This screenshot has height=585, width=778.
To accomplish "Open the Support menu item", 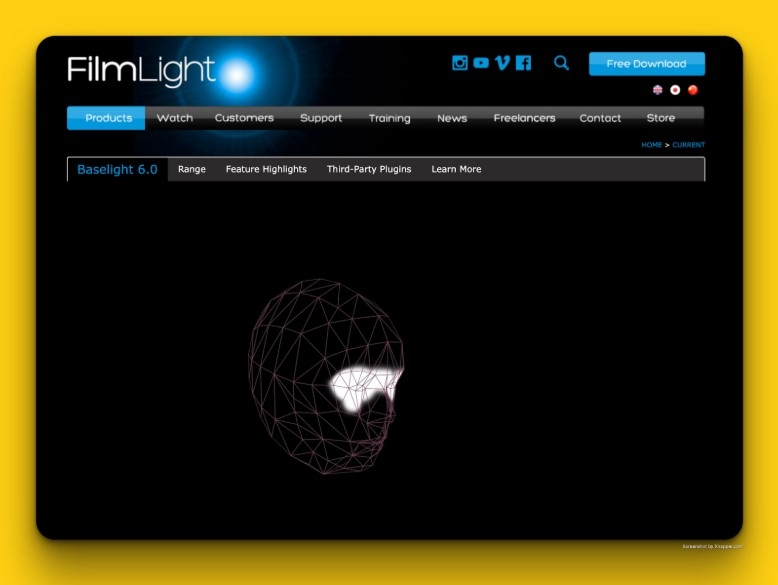I will point(321,118).
